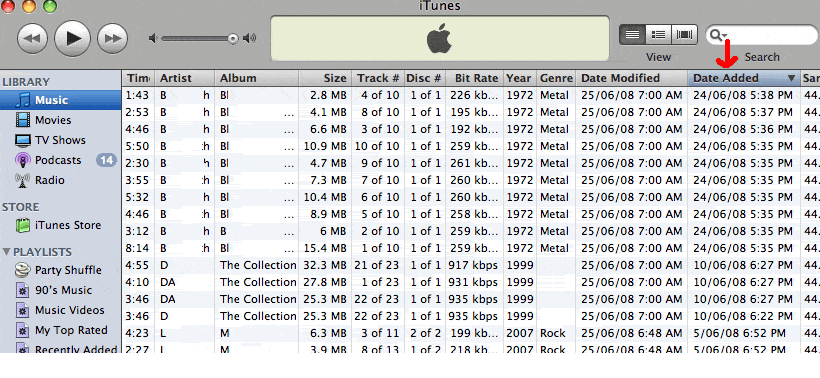Click the My Top Rated gear icon
The image size is (820, 378).
[22, 330]
